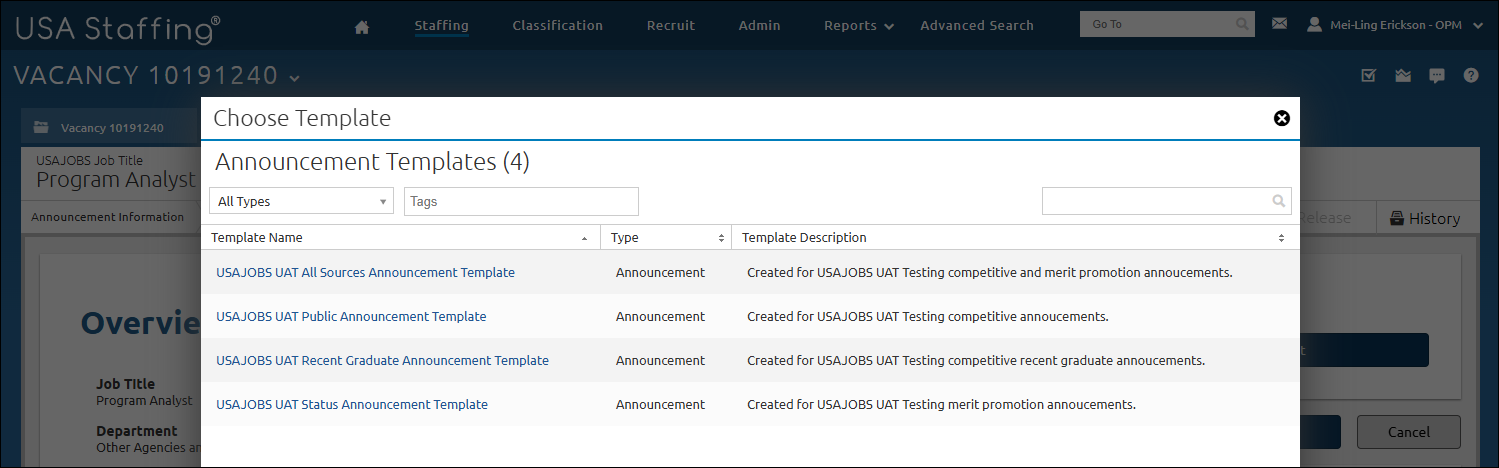The height and width of the screenshot is (468, 1499).
Task: Expand the Reports menu
Action: (859, 26)
